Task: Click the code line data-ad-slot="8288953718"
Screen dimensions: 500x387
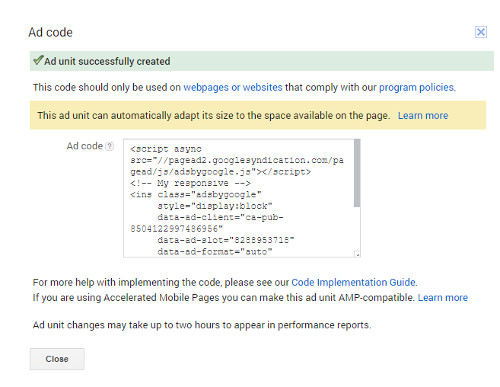Action: pyautogui.click(x=226, y=240)
